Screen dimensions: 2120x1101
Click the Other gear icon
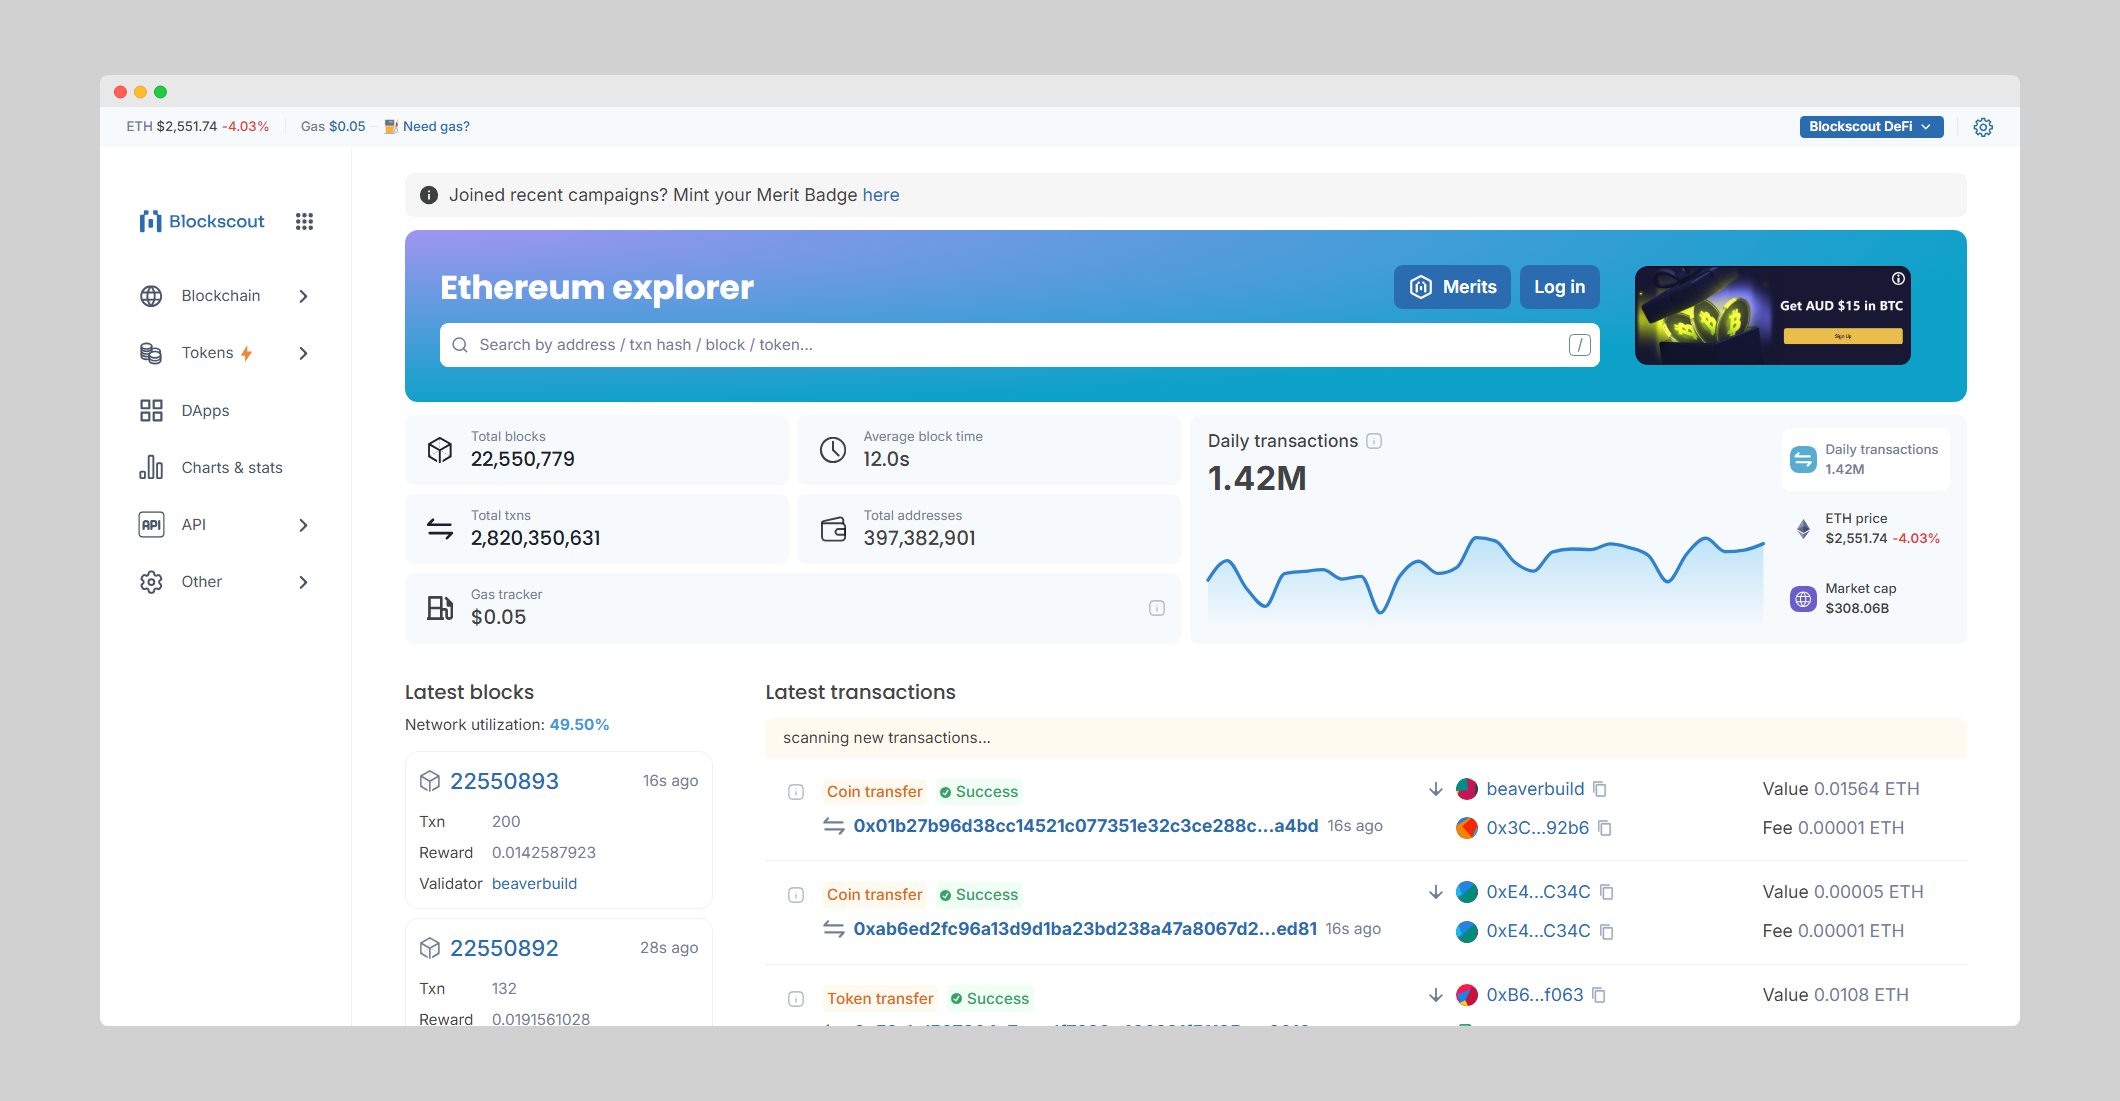tap(151, 582)
